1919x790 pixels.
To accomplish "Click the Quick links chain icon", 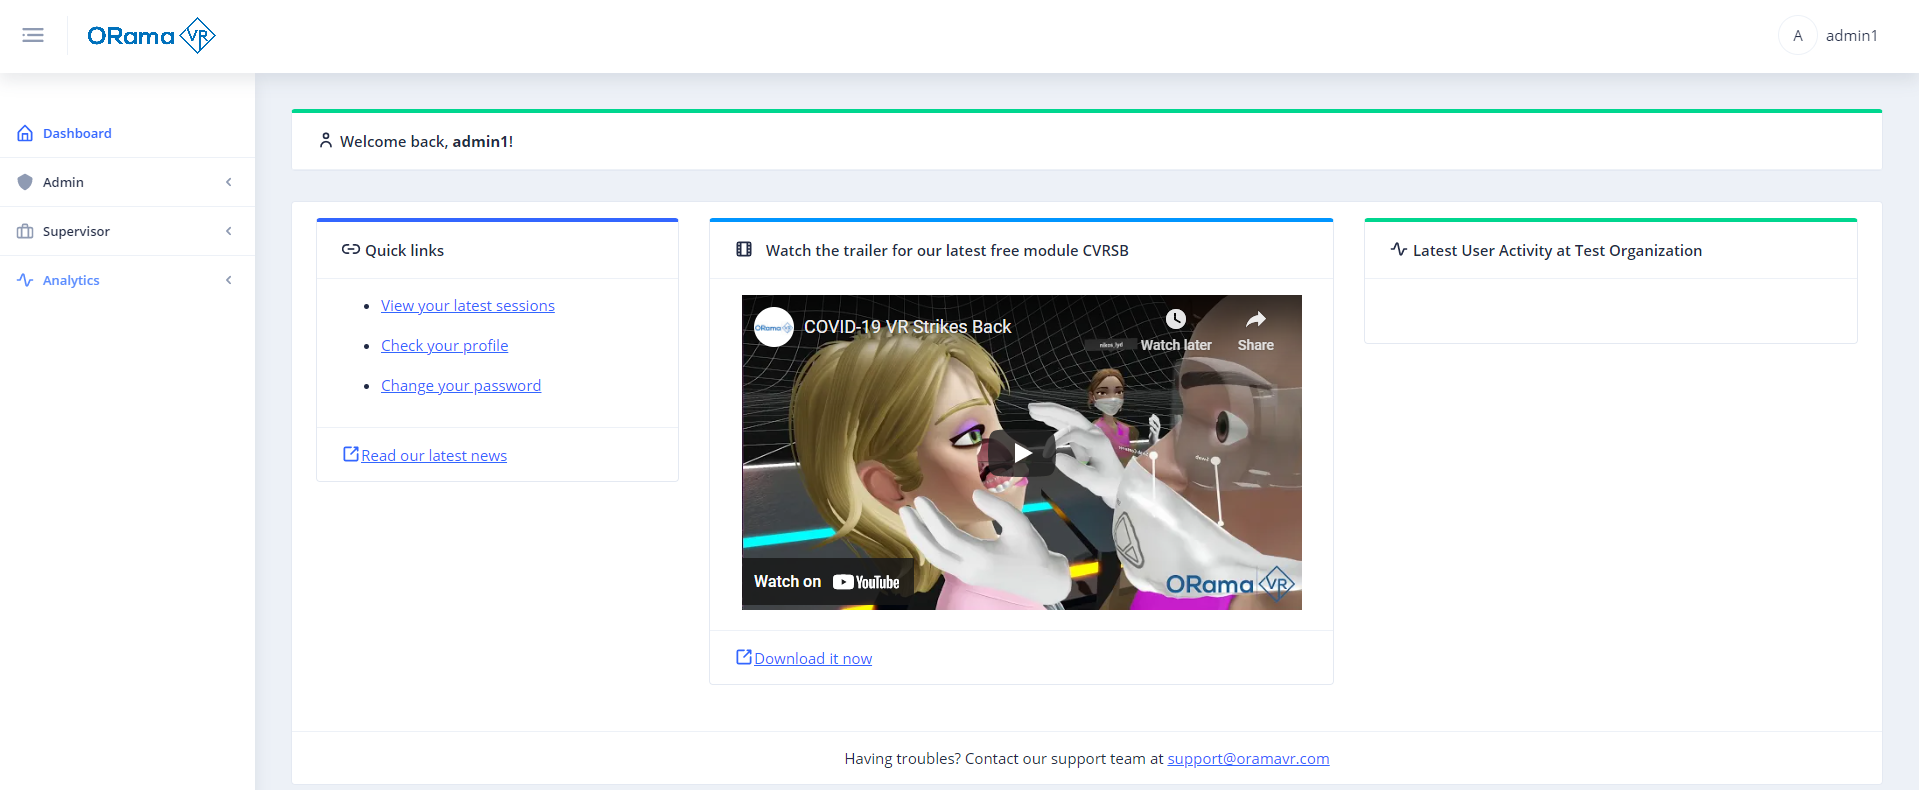I will tap(351, 250).
